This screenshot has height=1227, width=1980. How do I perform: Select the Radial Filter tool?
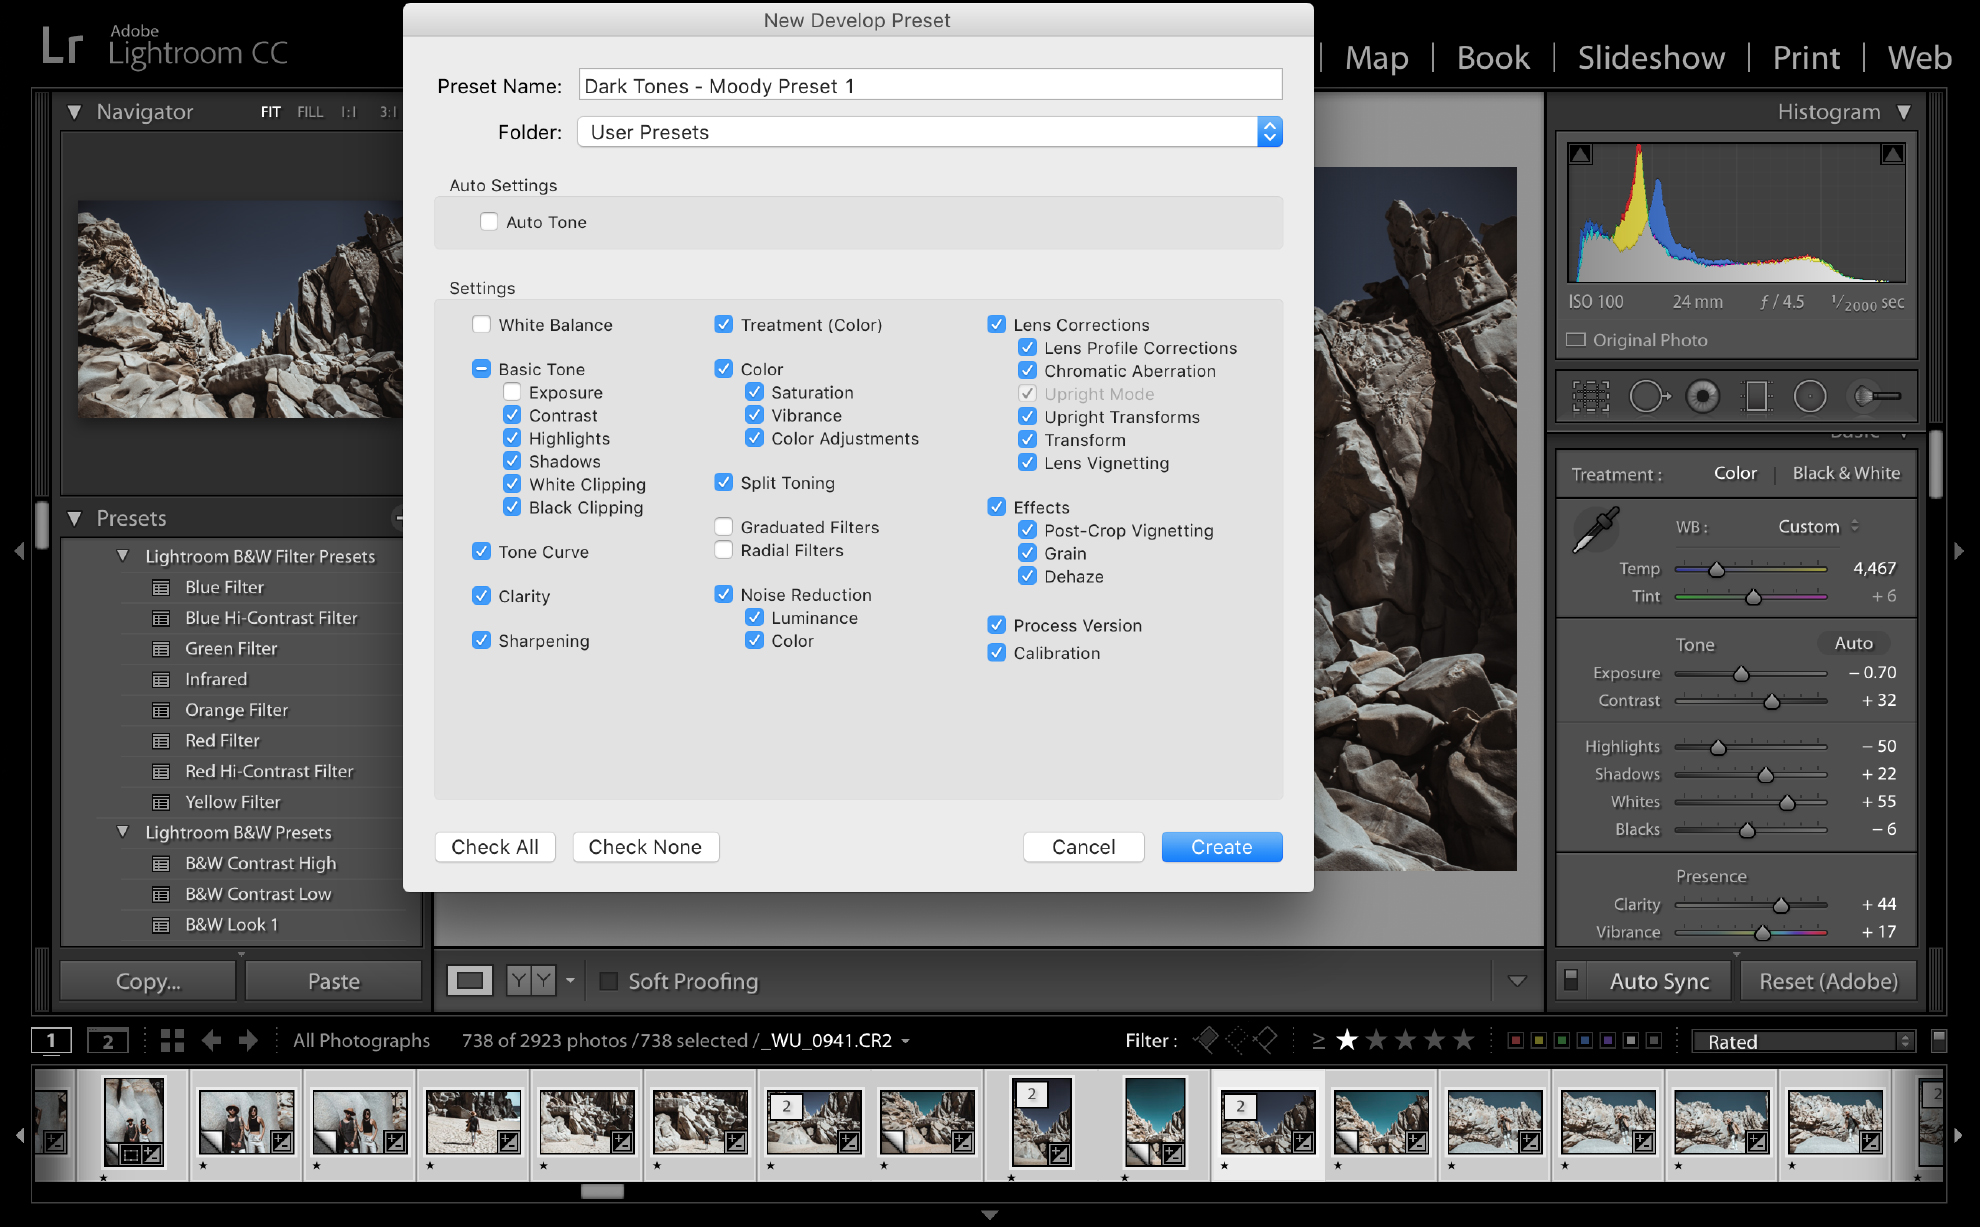pyautogui.click(x=1809, y=397)
